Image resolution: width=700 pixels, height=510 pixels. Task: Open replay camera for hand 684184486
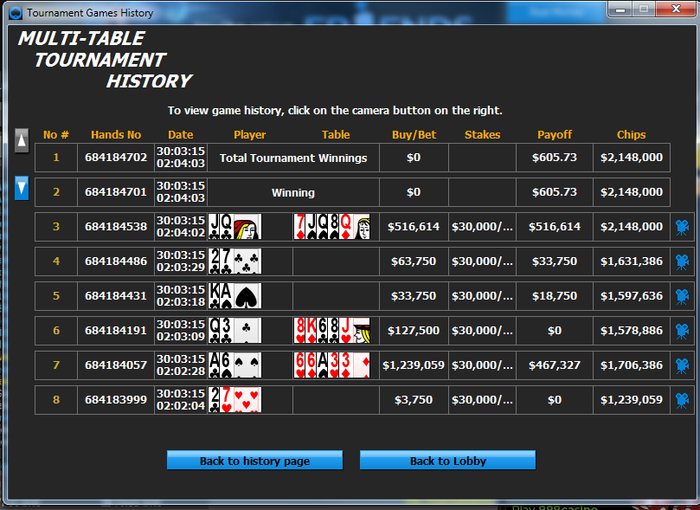682,261
